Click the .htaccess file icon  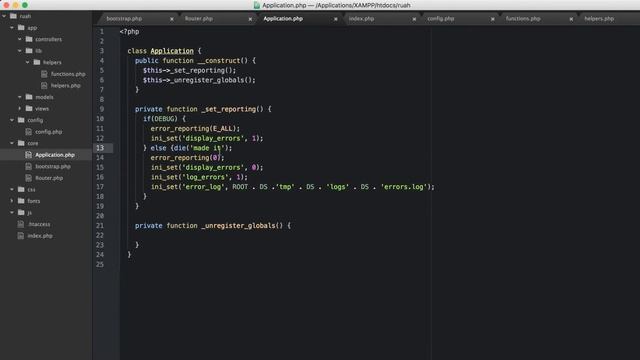21,224
